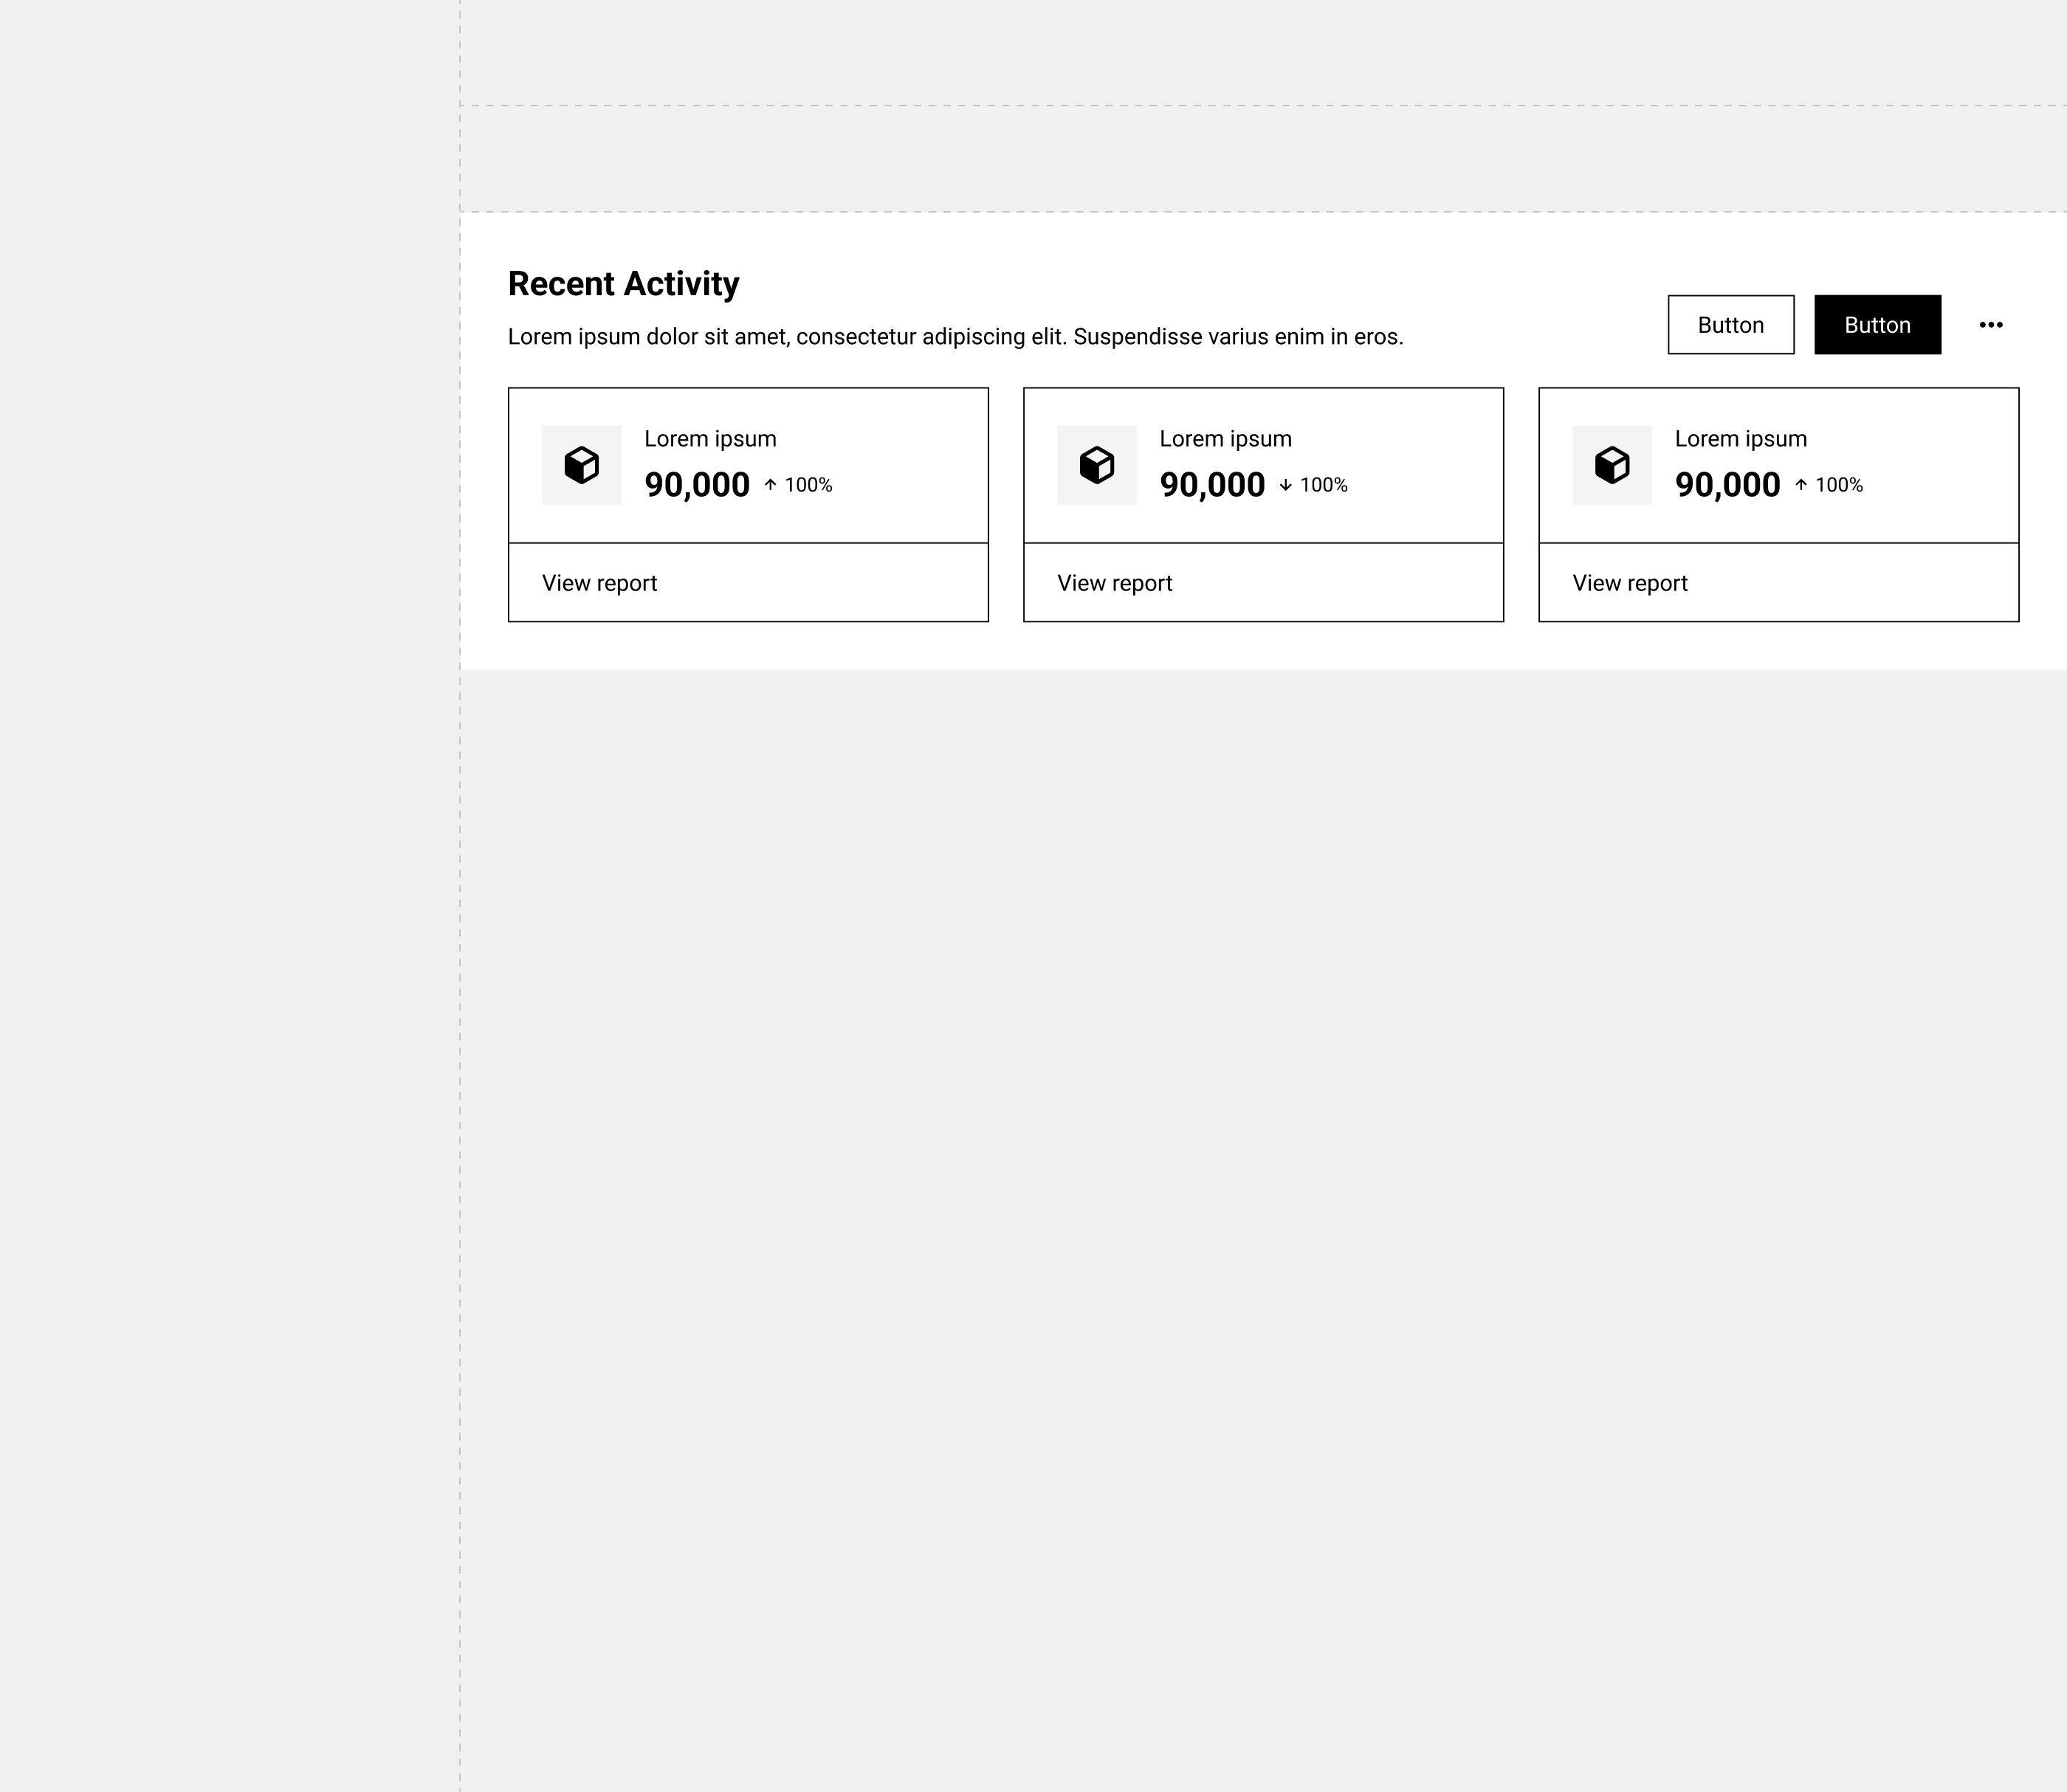Open View report in the third card
2067x1792 pixels.
tap(1629, 583)
